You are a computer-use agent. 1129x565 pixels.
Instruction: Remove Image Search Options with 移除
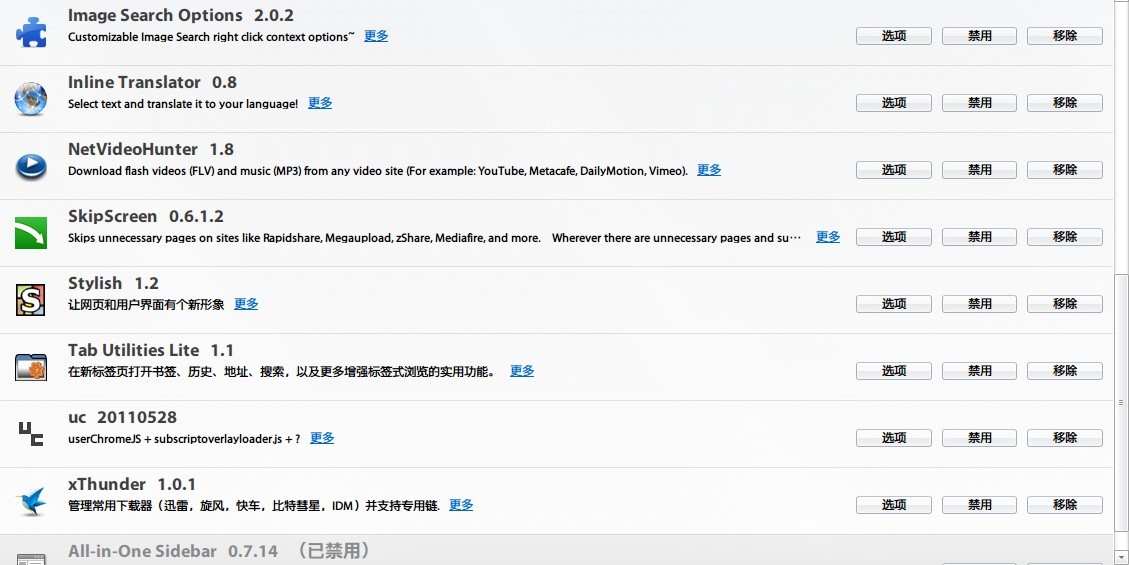click(1064, 36)
